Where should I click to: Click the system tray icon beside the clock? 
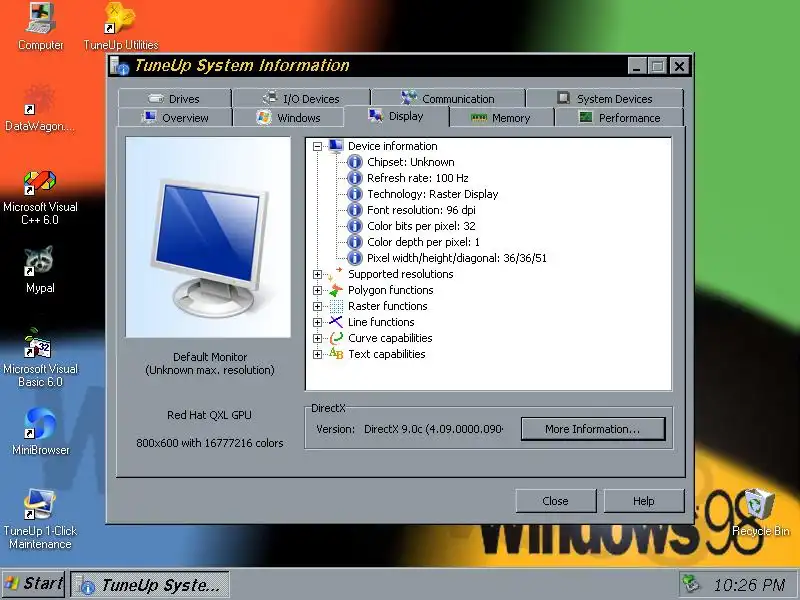(690, 584)
